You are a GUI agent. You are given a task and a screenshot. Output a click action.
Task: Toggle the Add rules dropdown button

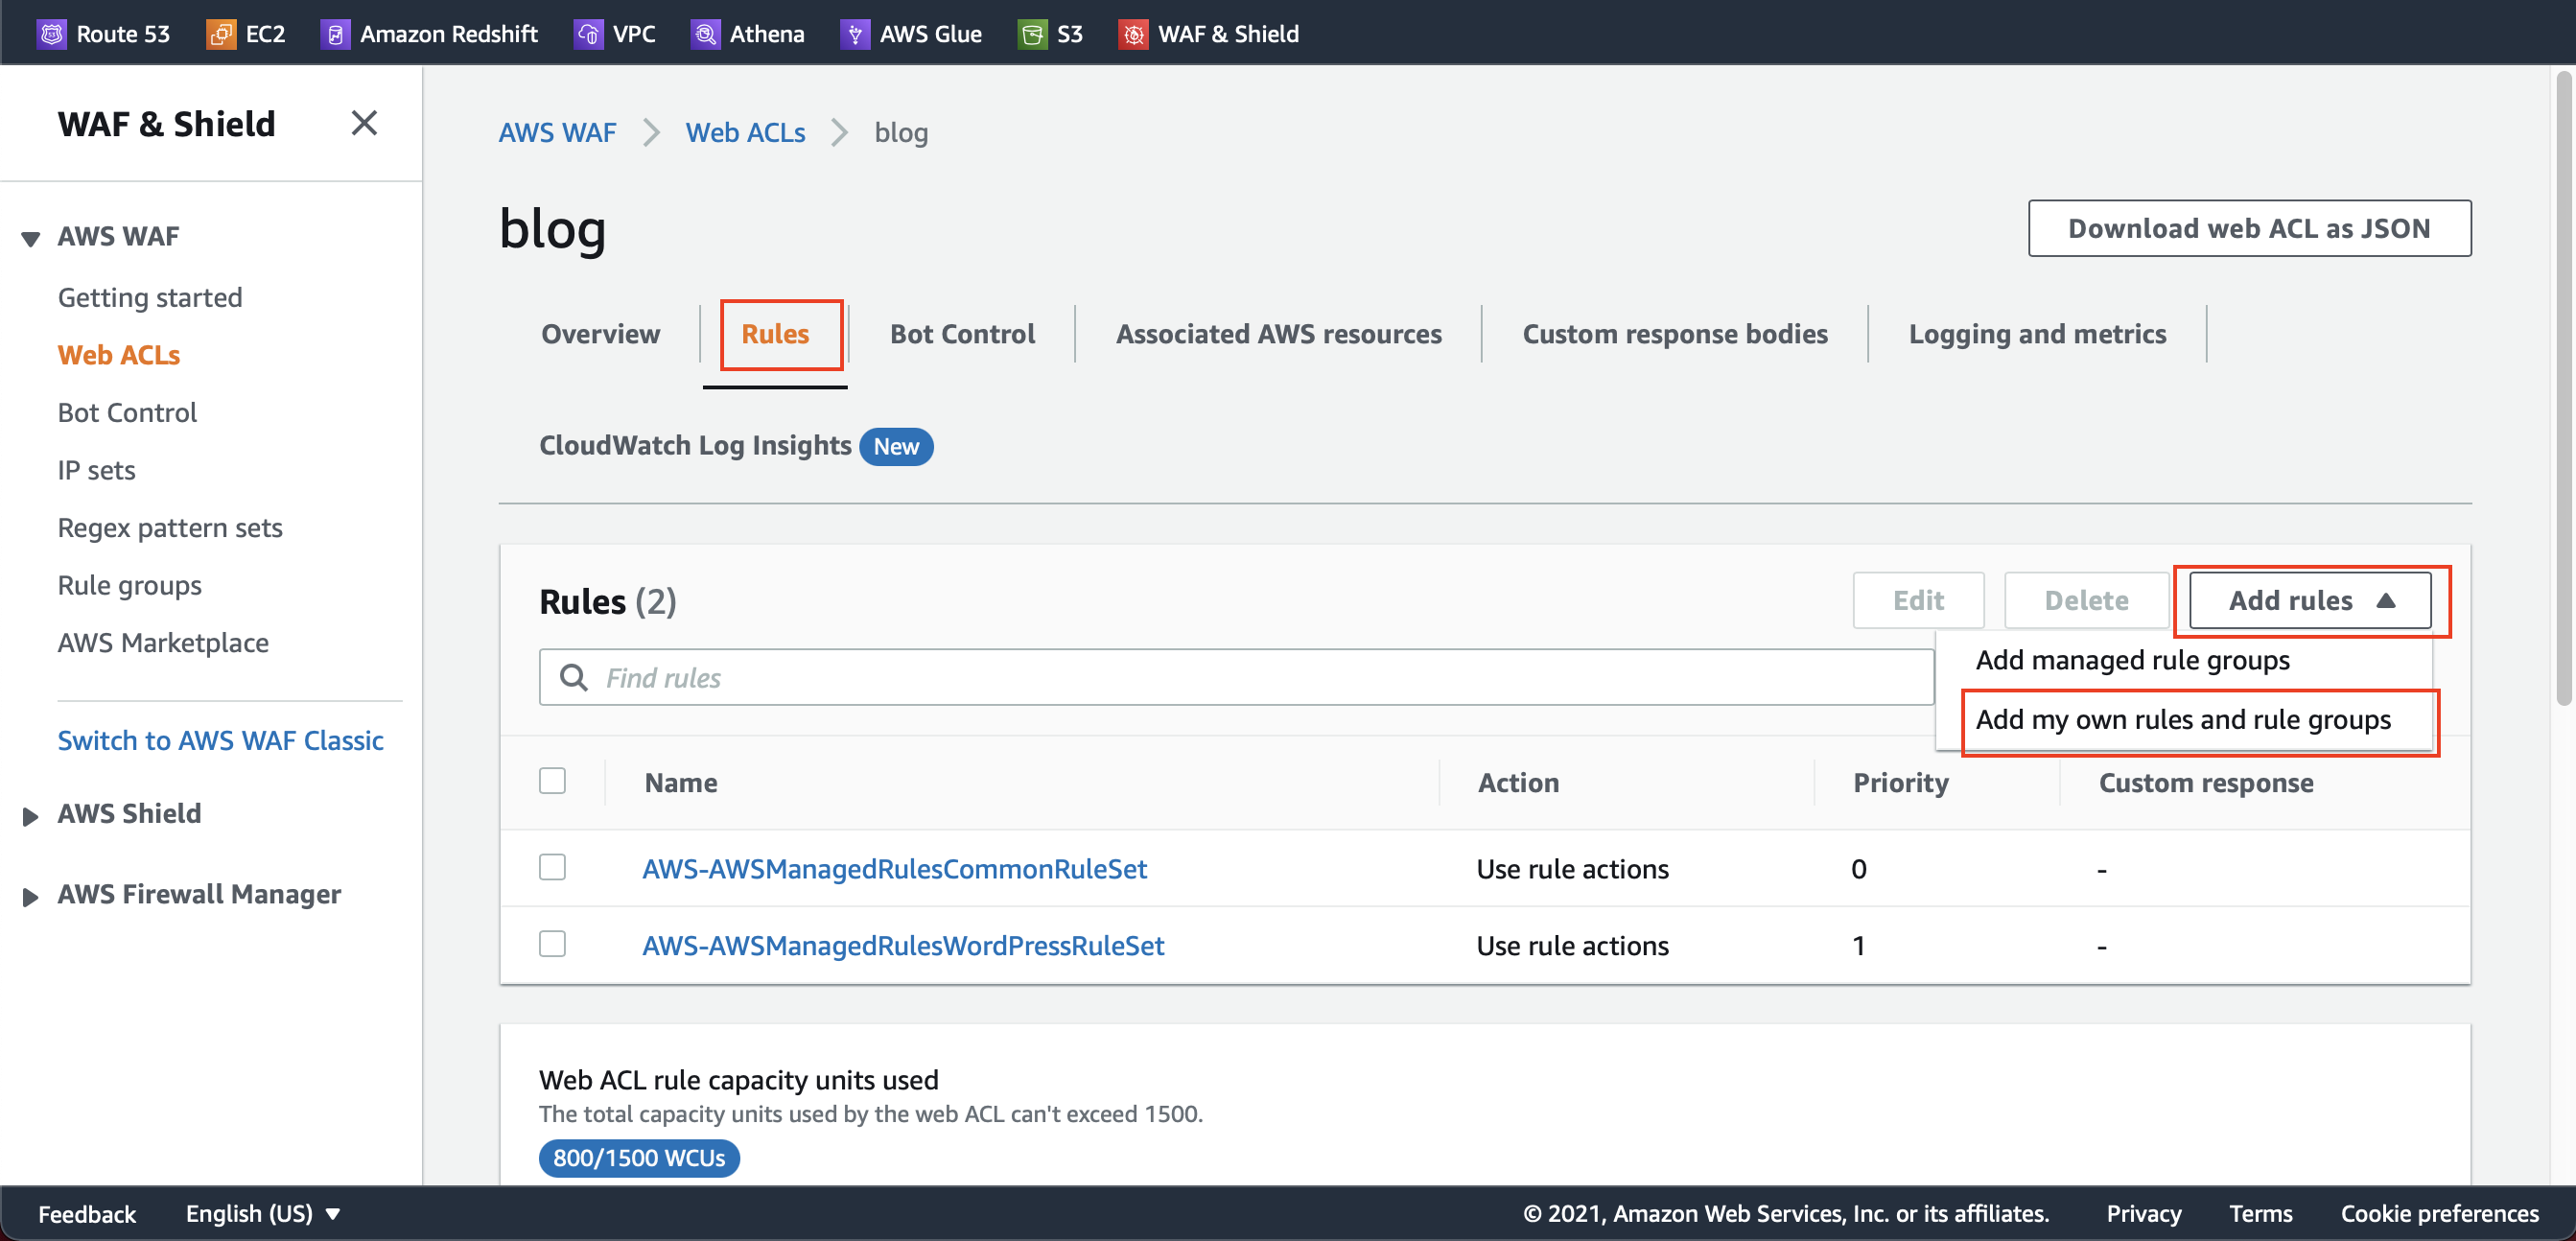2310,600
